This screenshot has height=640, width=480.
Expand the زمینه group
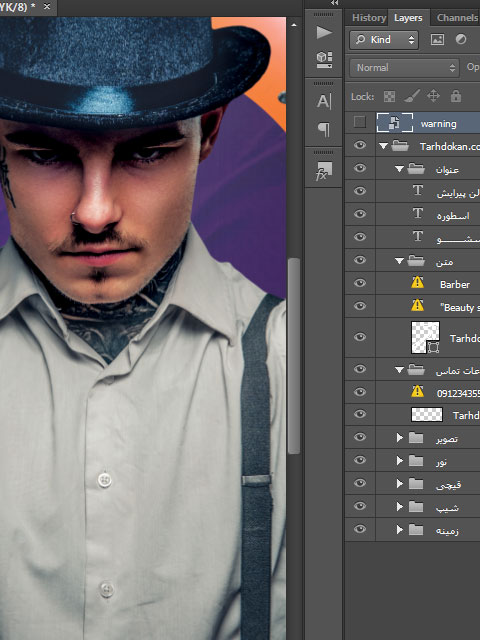pos(400,530)
